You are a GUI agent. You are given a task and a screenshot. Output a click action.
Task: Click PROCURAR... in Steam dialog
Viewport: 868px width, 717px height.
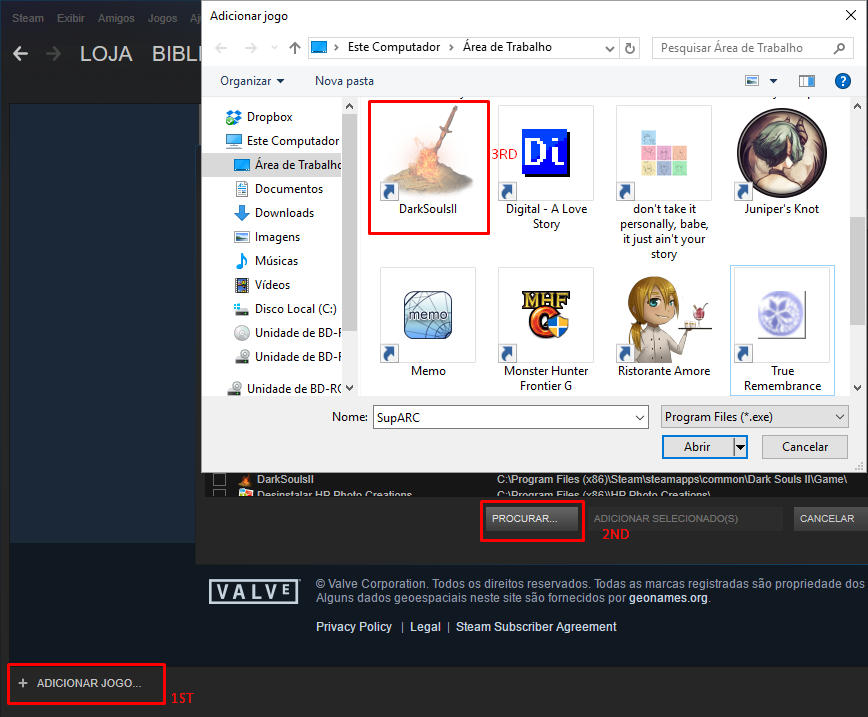(x=531, y=519)
